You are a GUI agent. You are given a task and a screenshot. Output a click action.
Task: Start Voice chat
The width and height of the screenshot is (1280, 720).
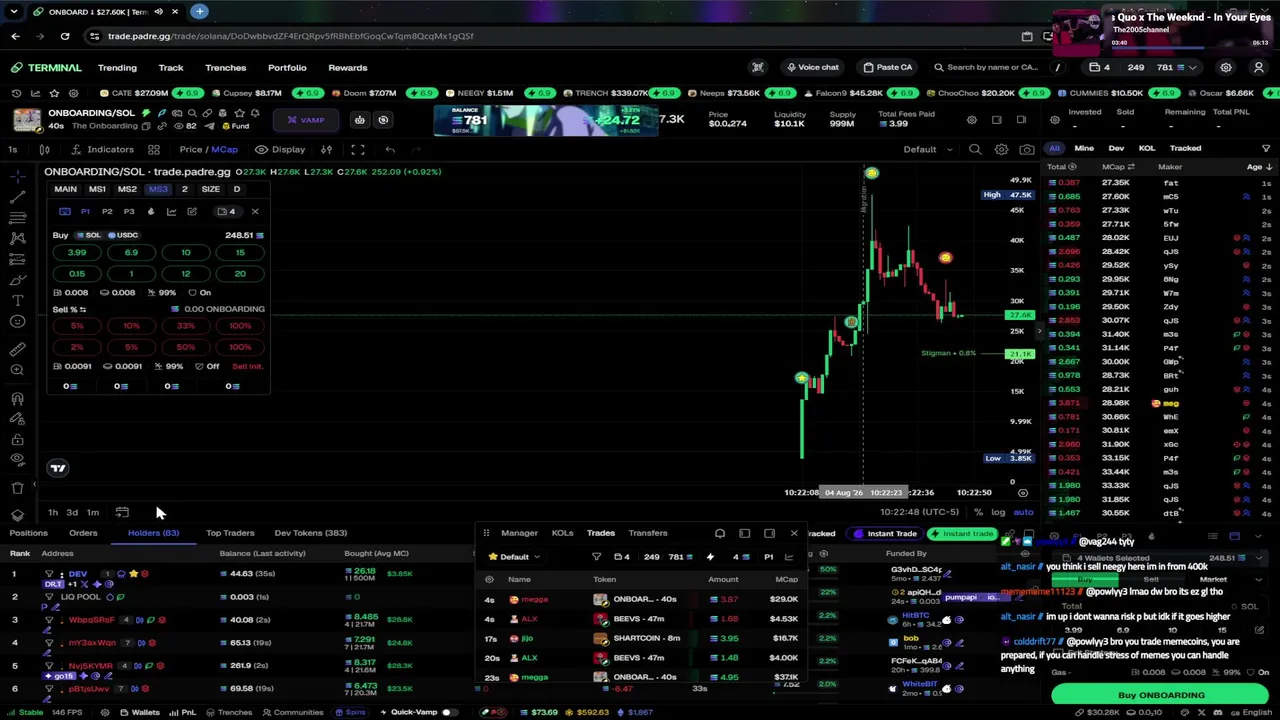(812, 68)
